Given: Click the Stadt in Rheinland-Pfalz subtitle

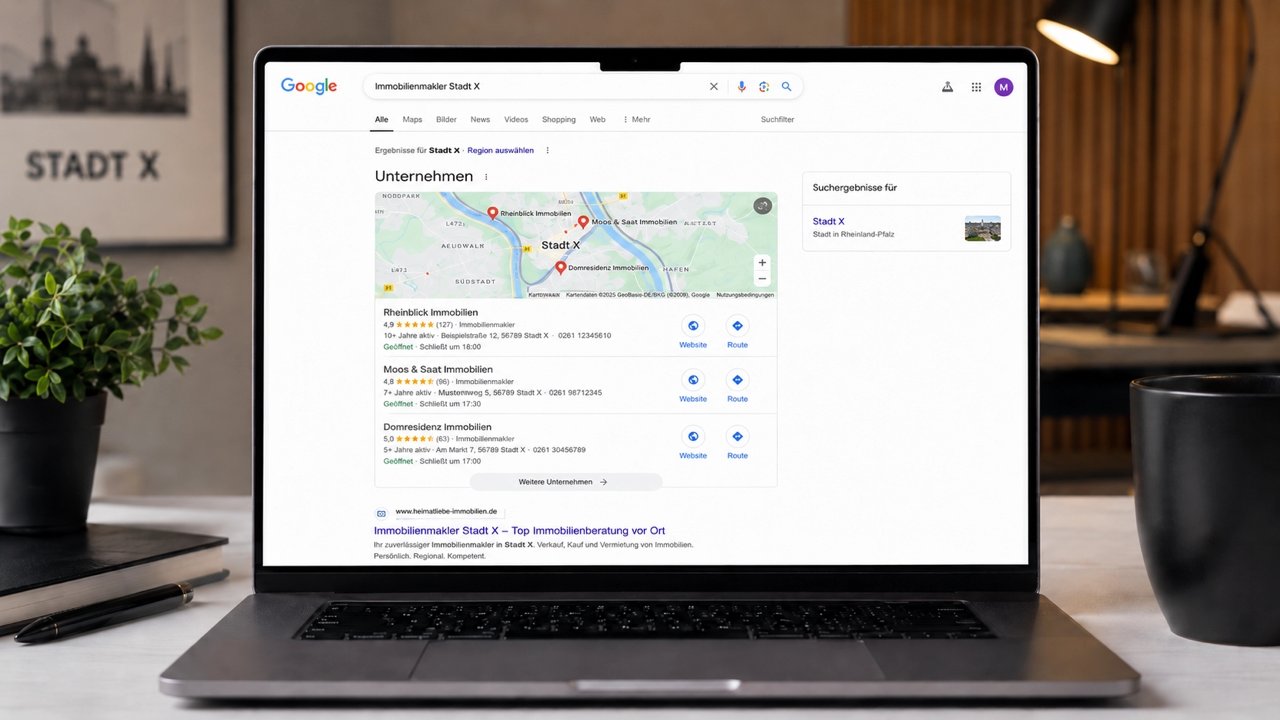Looking at the screenshot, I should pyautogui.click(x=853, y=234).
